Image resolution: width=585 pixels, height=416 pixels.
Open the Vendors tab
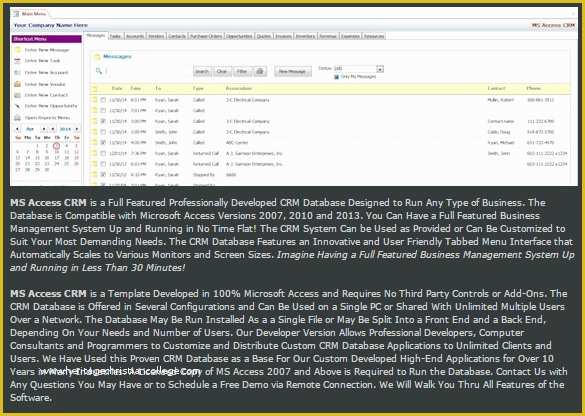click(x=156, y=36)
